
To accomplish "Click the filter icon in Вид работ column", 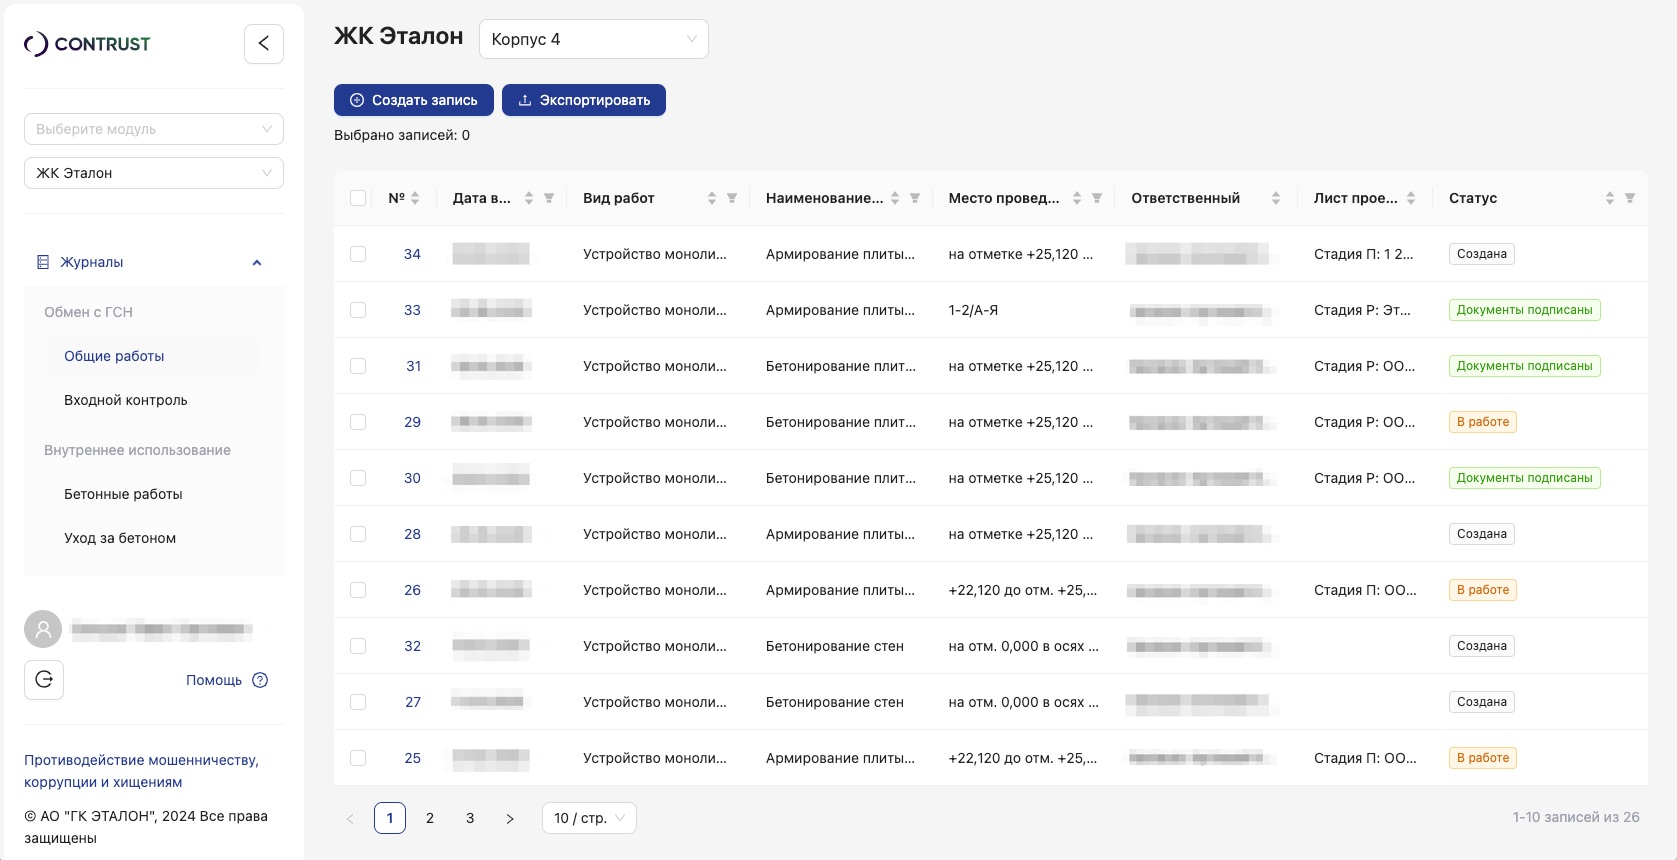I will 732,198.
